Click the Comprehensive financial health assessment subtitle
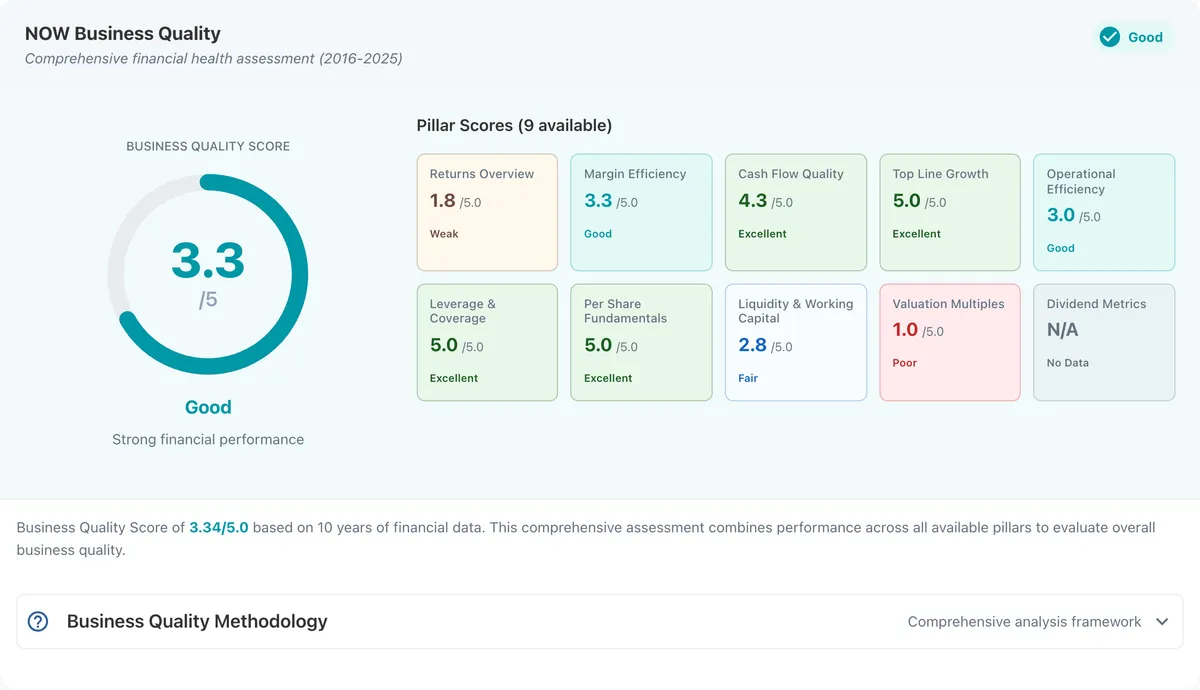The width and height of the screenshot is (1200, 690). 214,59
